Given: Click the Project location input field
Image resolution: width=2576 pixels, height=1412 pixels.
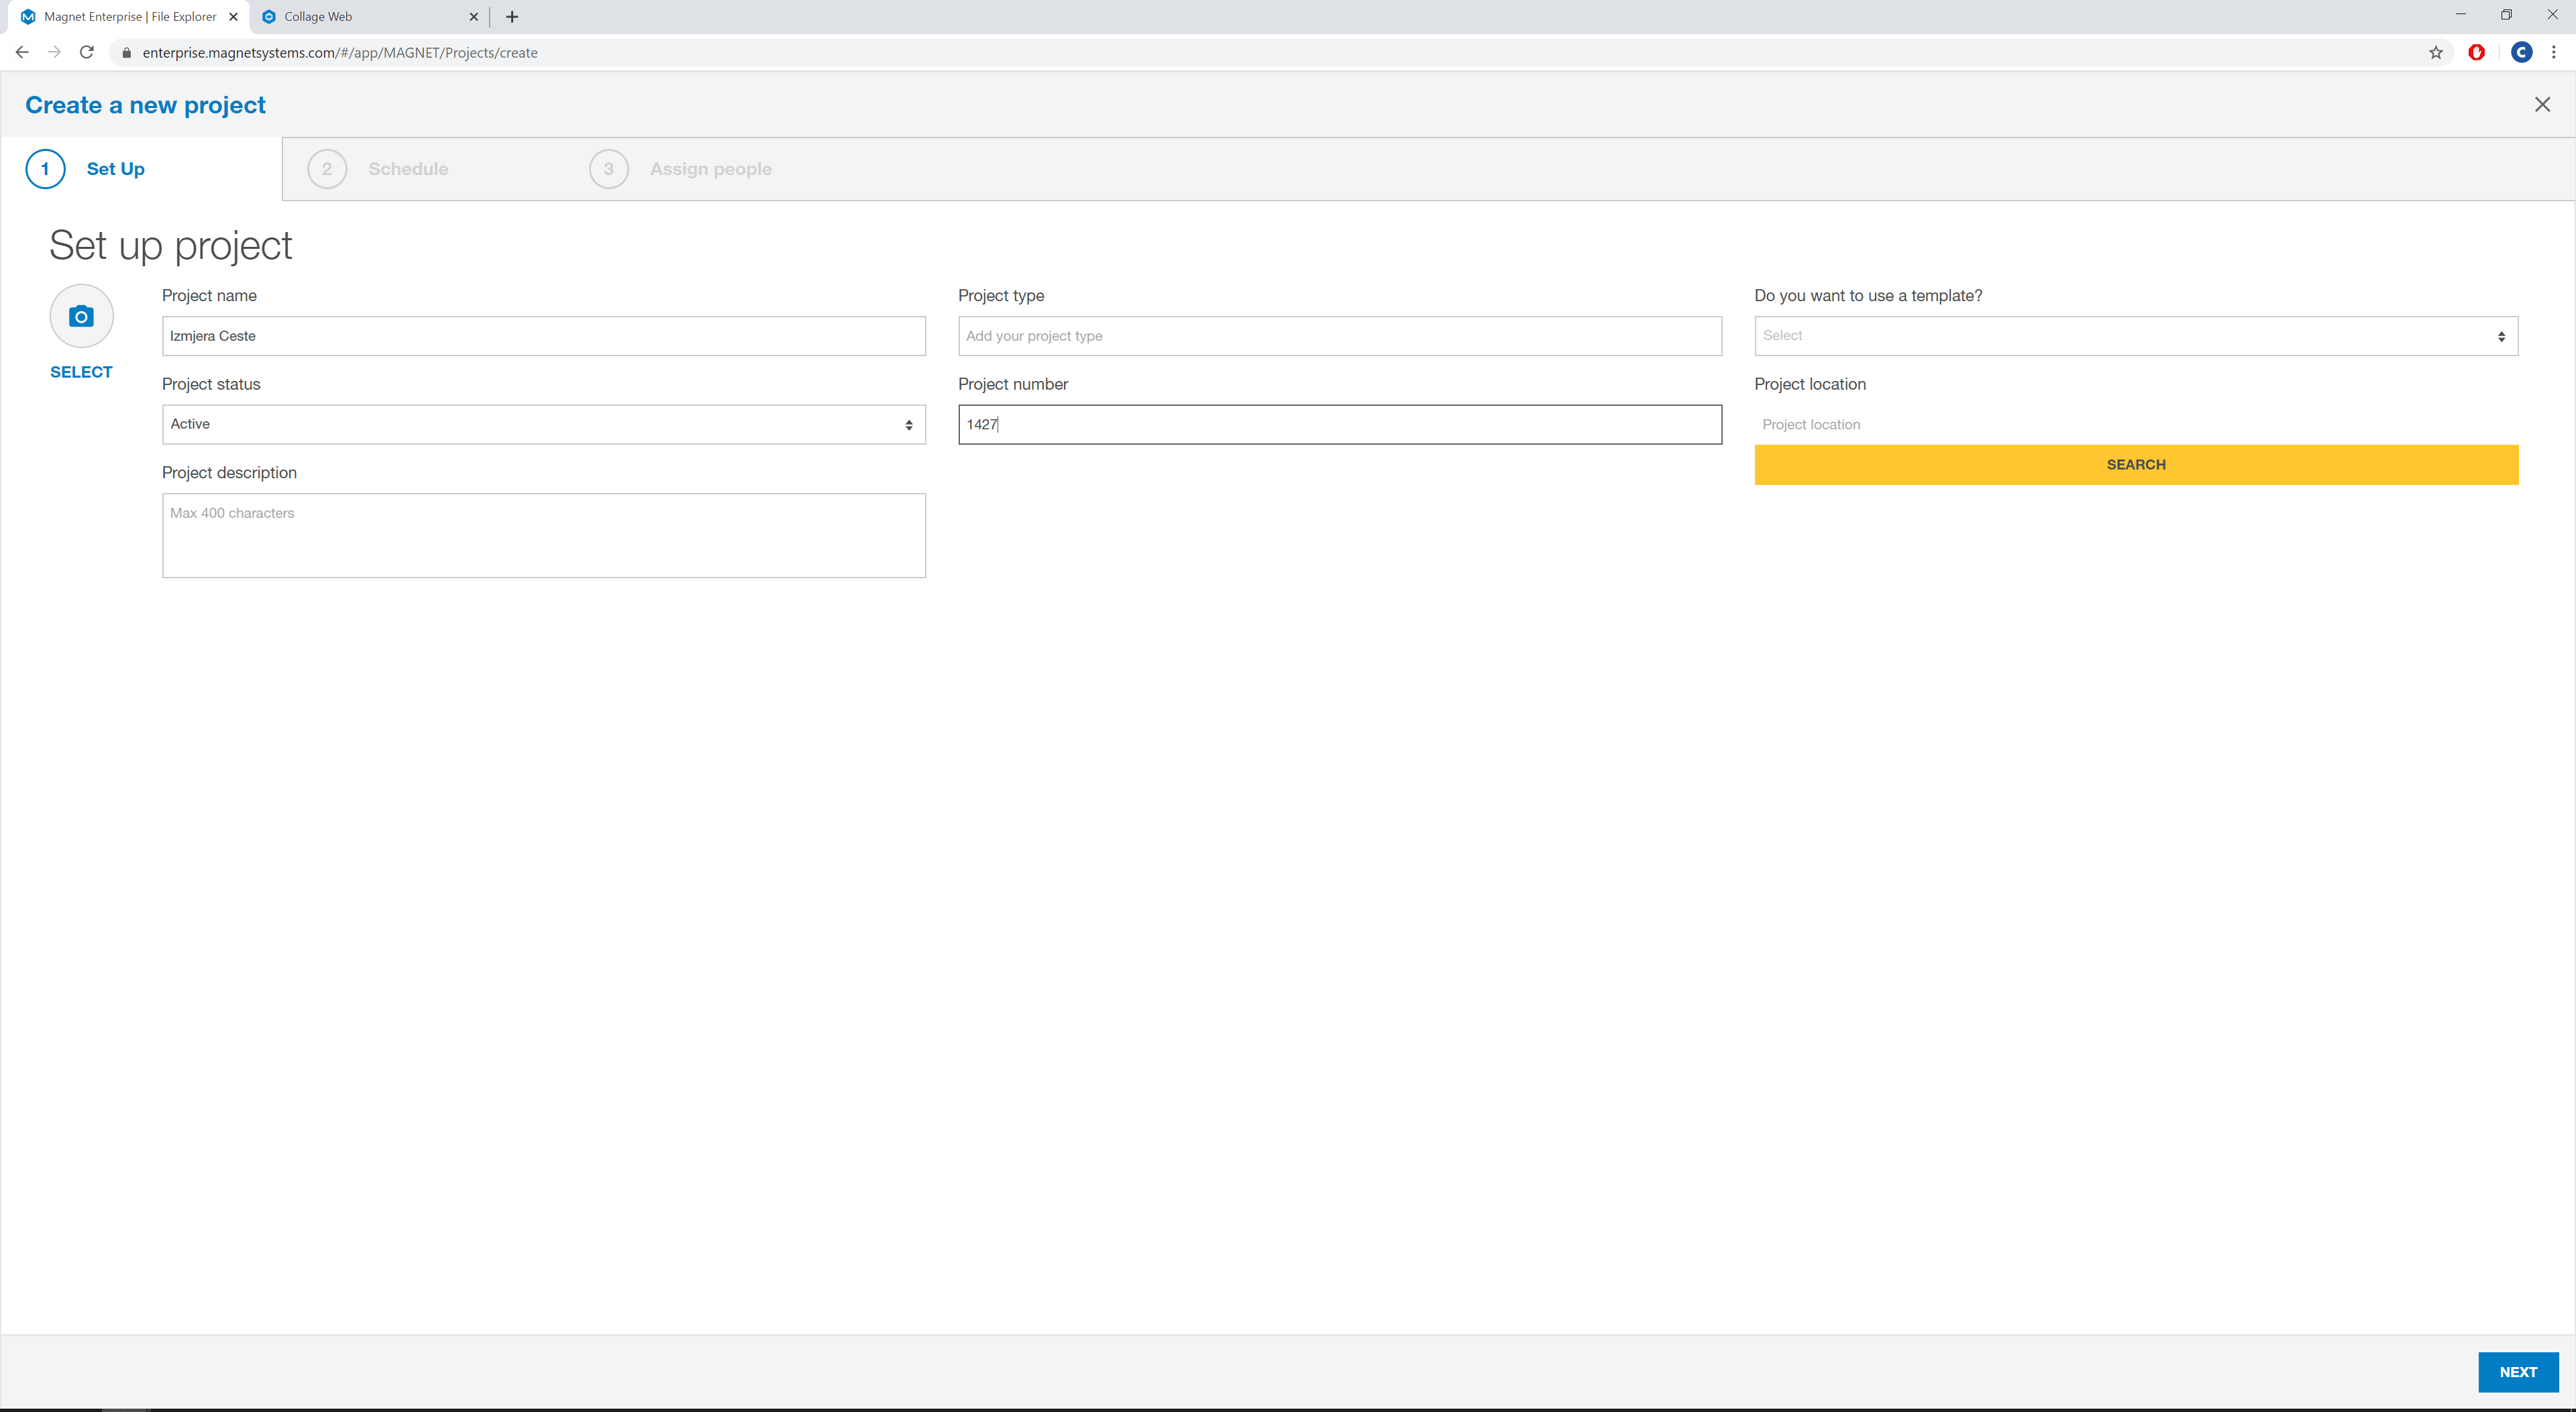Looking at the screenshot, I should click(2135, 424).
